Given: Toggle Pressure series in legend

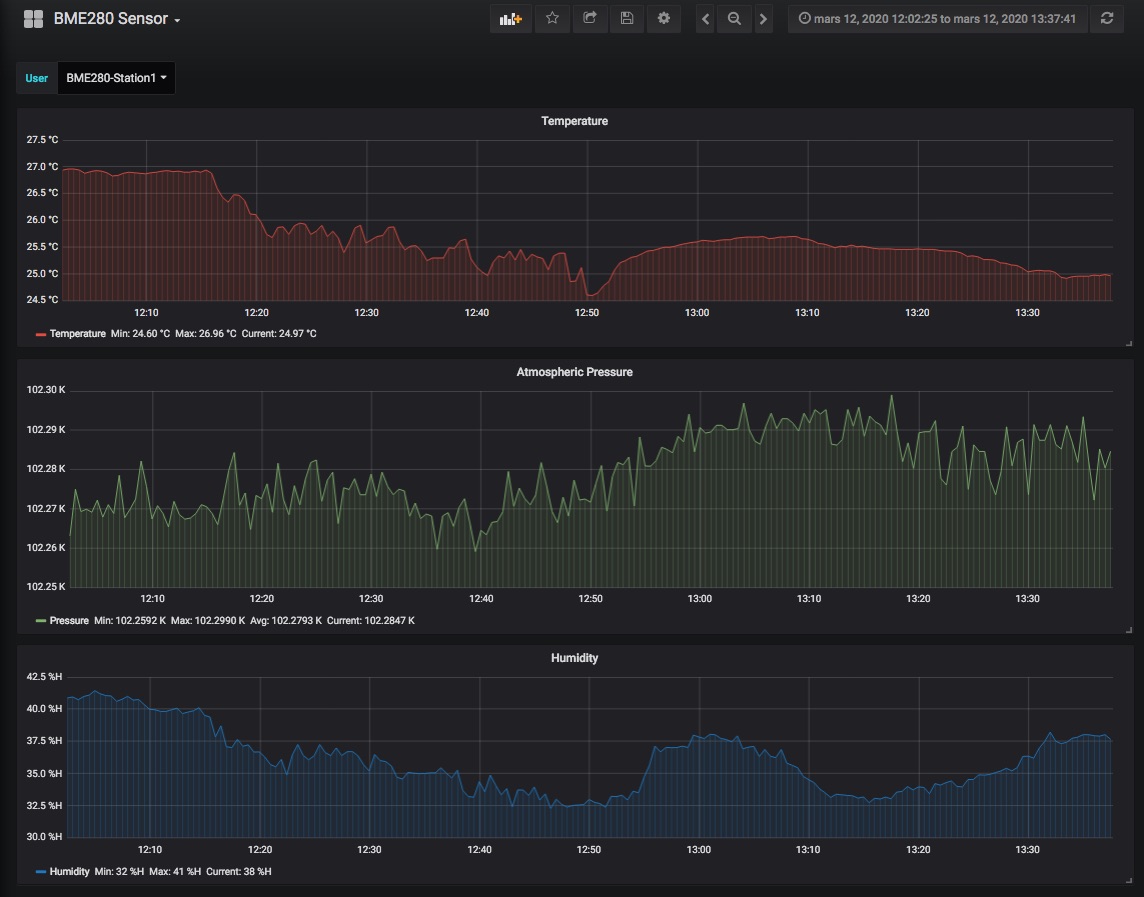Looking at the screenshot, I should click(69, 620).
